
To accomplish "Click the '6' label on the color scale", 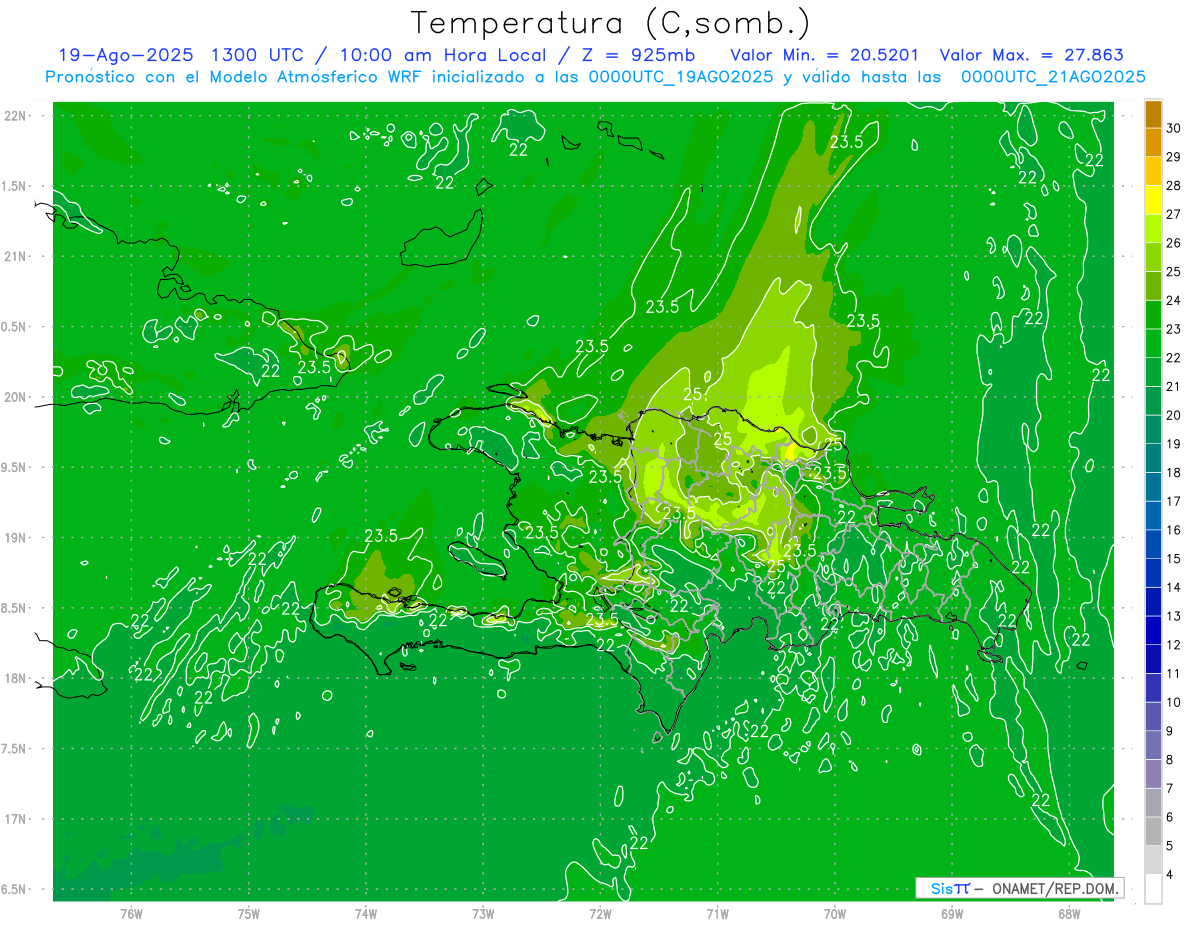I will 1170,817.
